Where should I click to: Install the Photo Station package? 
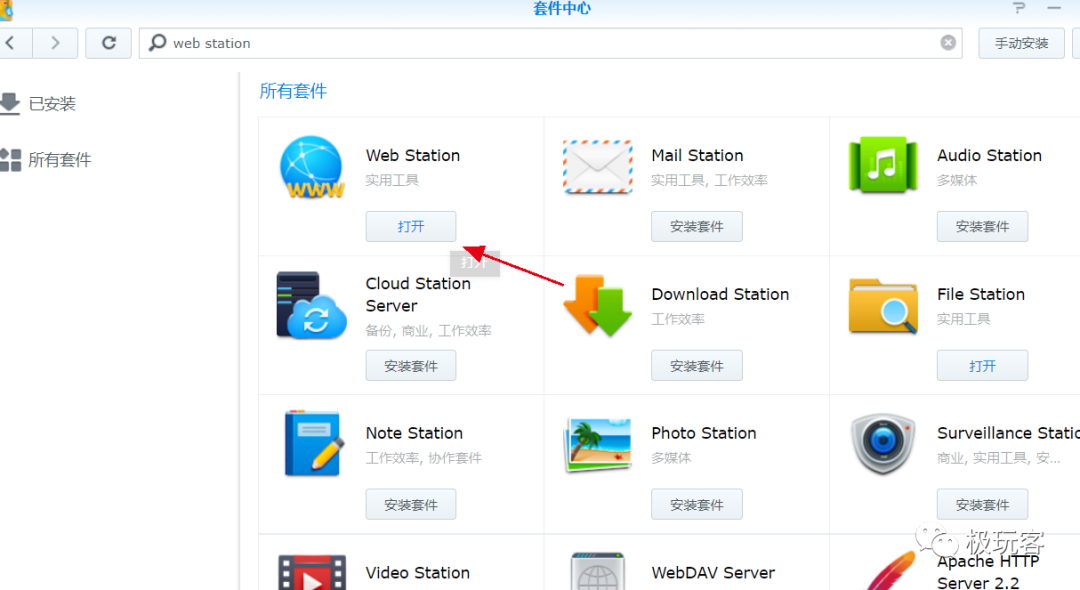coord(697,505)
